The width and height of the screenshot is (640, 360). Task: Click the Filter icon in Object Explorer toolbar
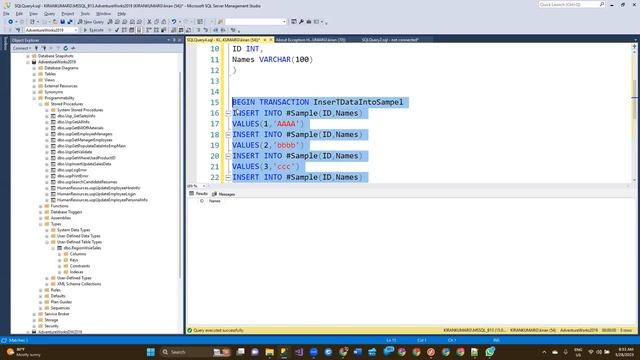click(x=58, y=48)
